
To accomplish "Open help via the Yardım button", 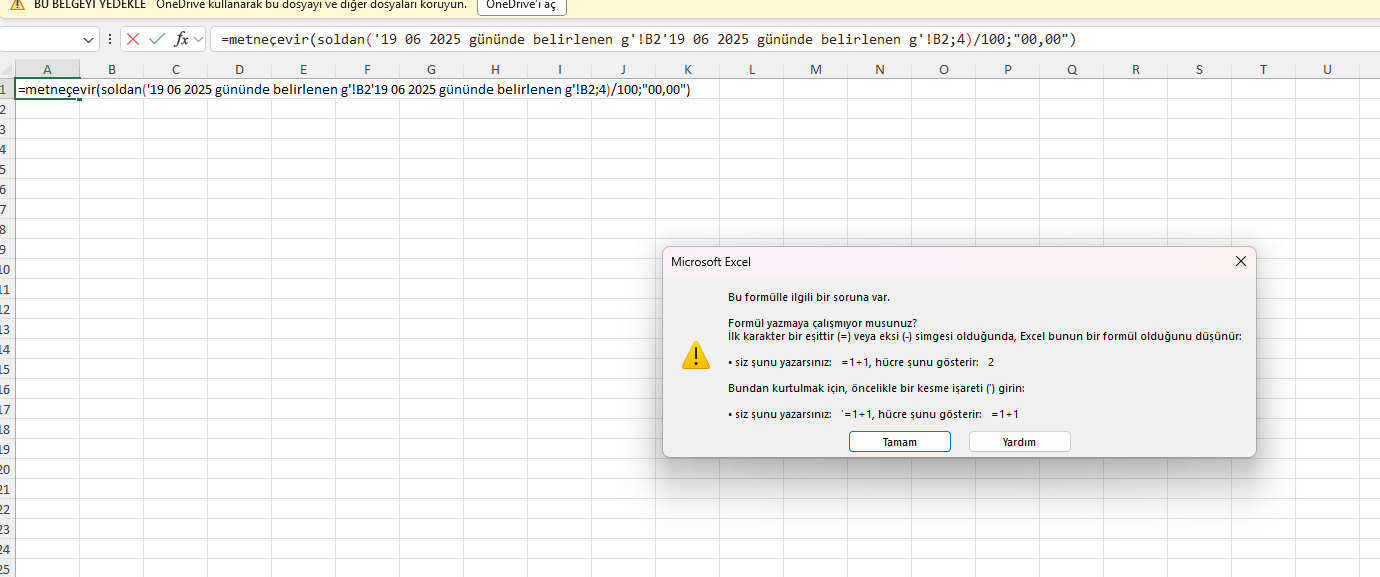I will click(x=1018, y=441).
